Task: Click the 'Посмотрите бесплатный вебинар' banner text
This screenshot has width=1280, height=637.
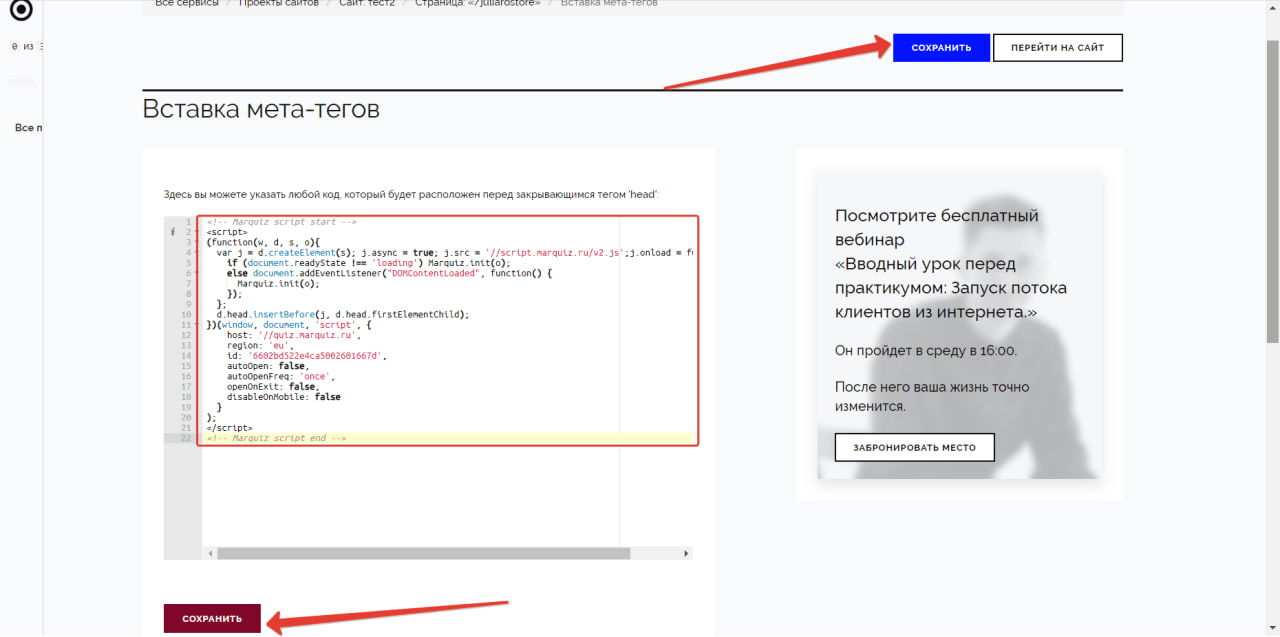Action: click(x=937, y=228)
